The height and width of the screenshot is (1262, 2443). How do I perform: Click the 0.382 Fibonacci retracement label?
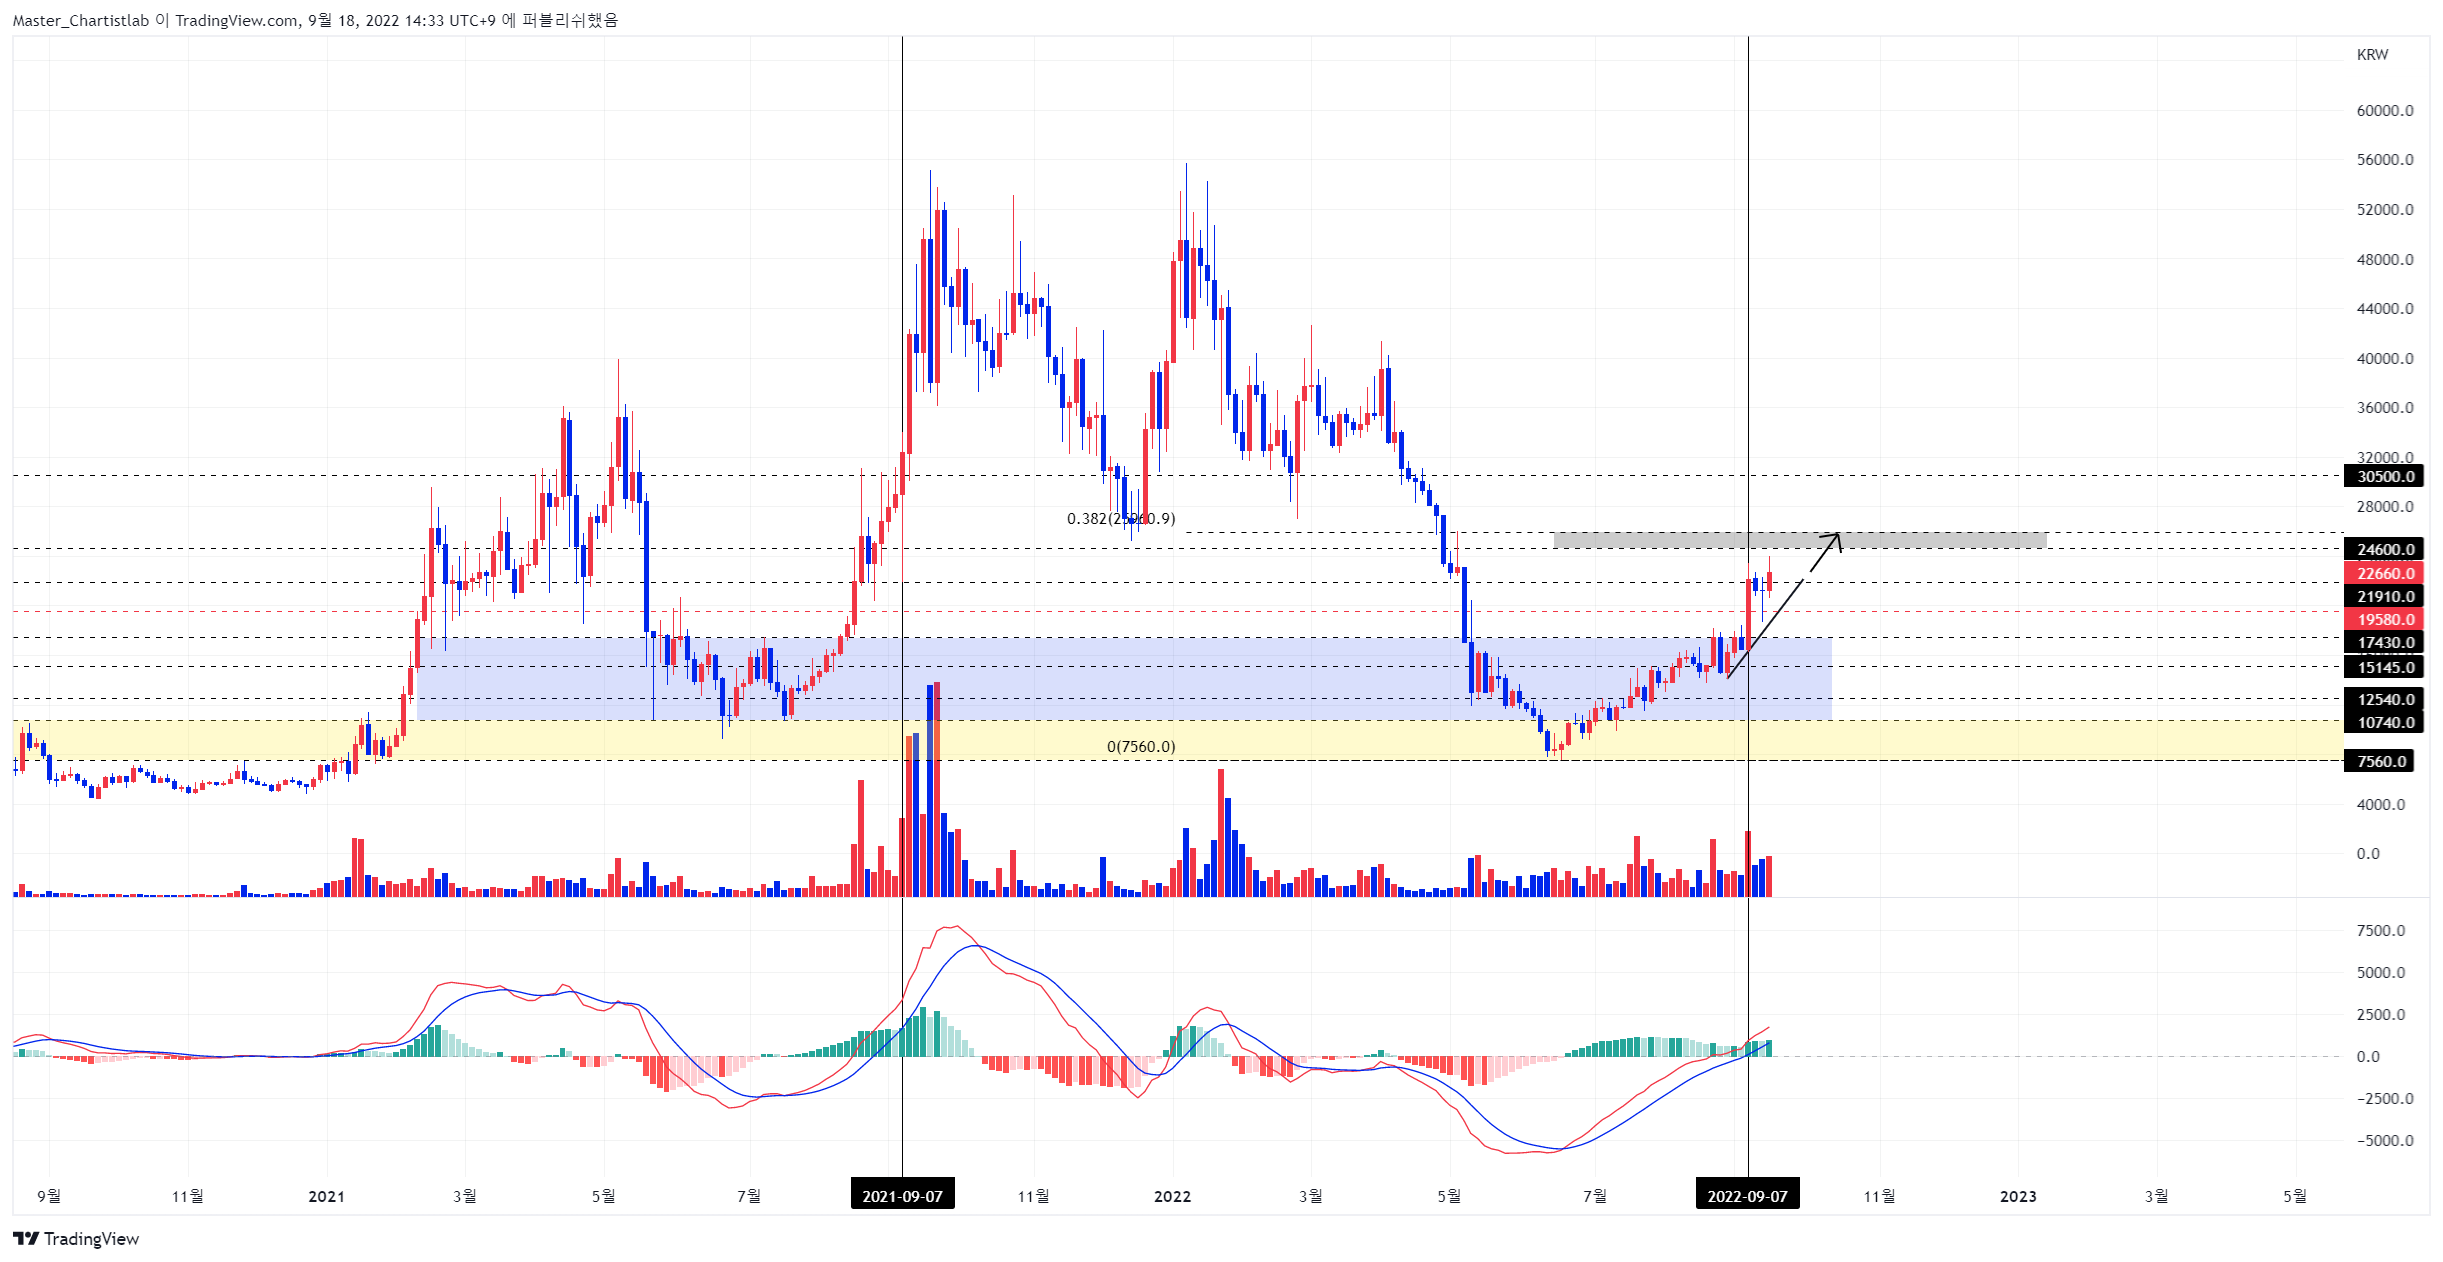(1121, 518)
